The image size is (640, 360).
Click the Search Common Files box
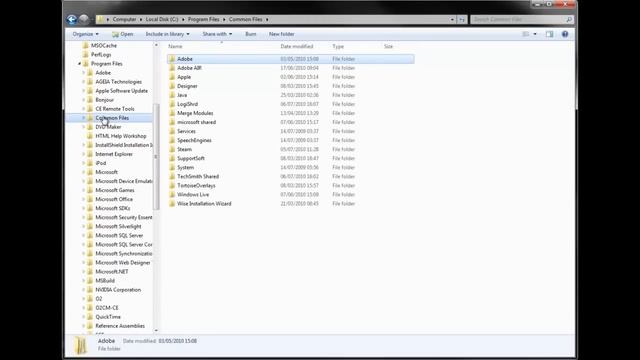[522, 19]
